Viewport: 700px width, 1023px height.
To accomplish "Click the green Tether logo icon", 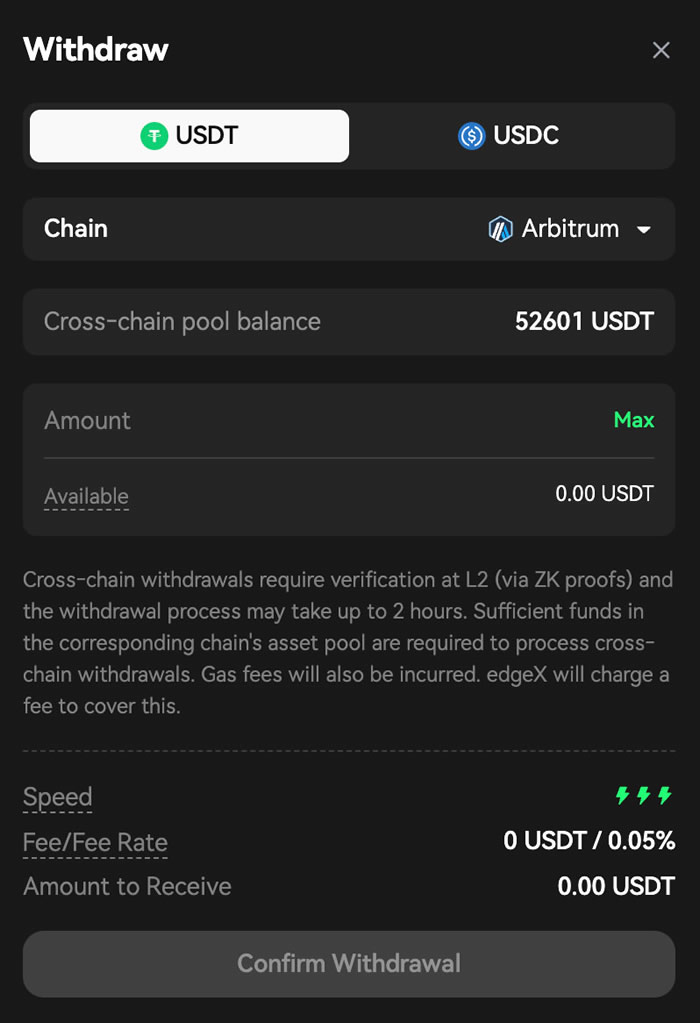I will (x=154, y=136).
